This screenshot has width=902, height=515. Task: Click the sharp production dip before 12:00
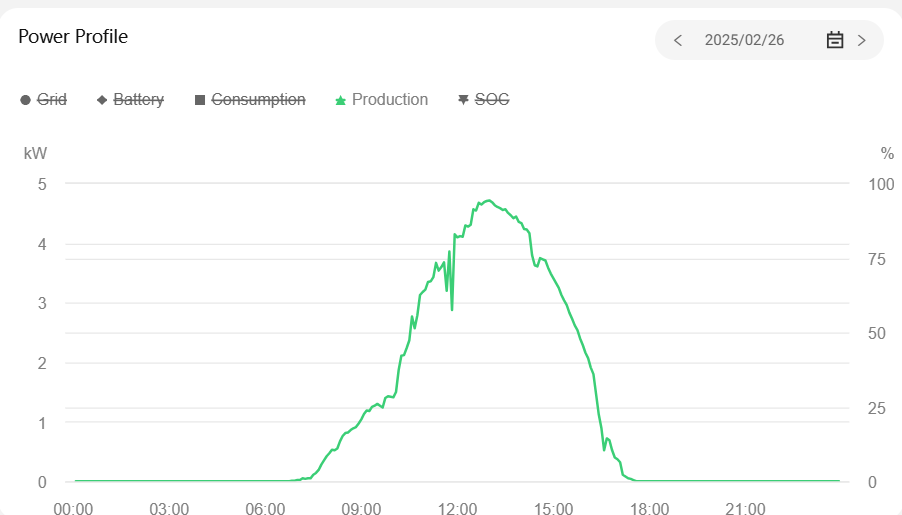452,308
